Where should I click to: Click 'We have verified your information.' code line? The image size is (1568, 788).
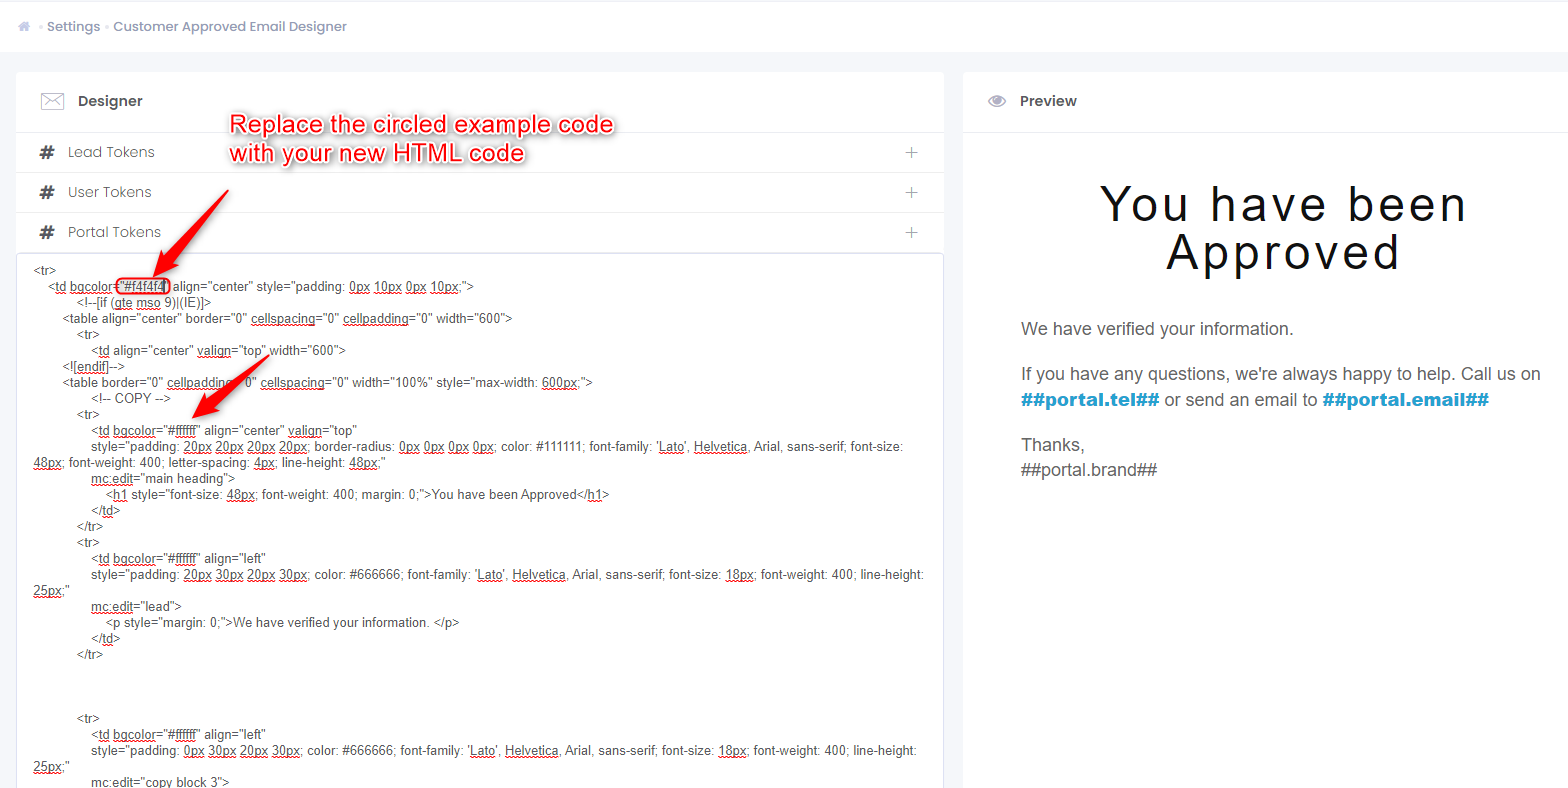click(283, 622)
